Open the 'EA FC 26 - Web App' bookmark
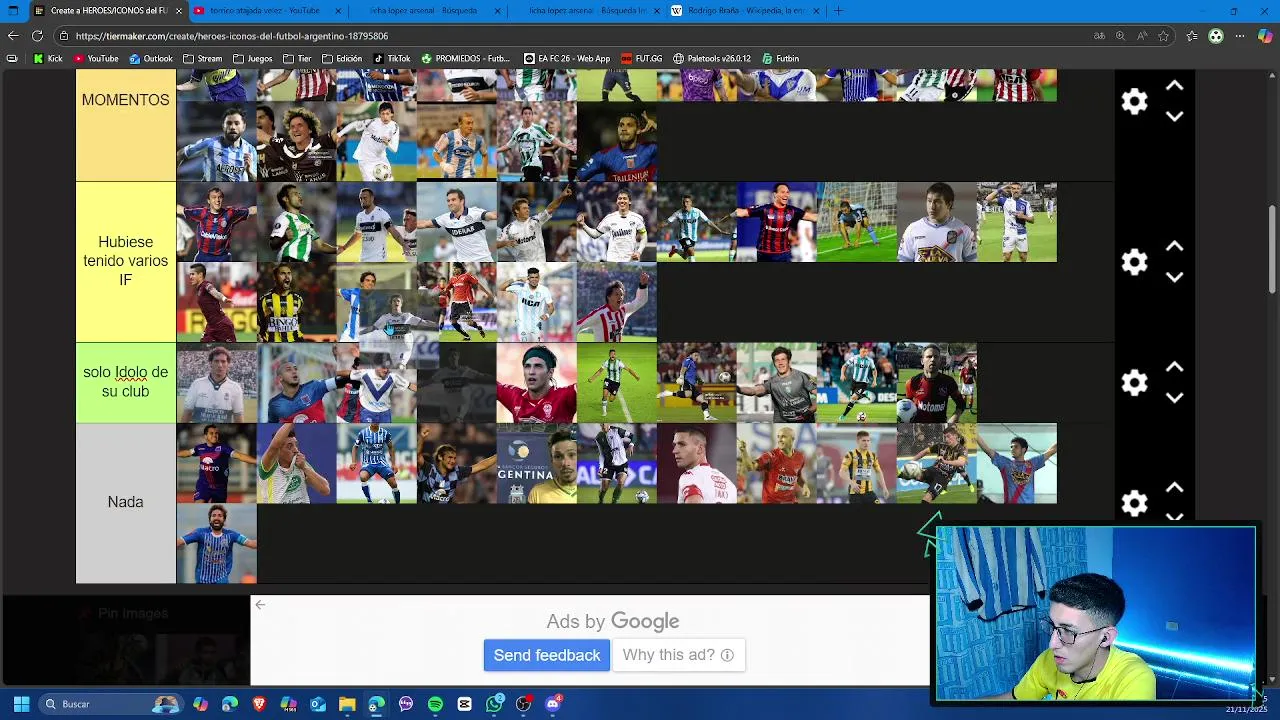 point(567,59)
